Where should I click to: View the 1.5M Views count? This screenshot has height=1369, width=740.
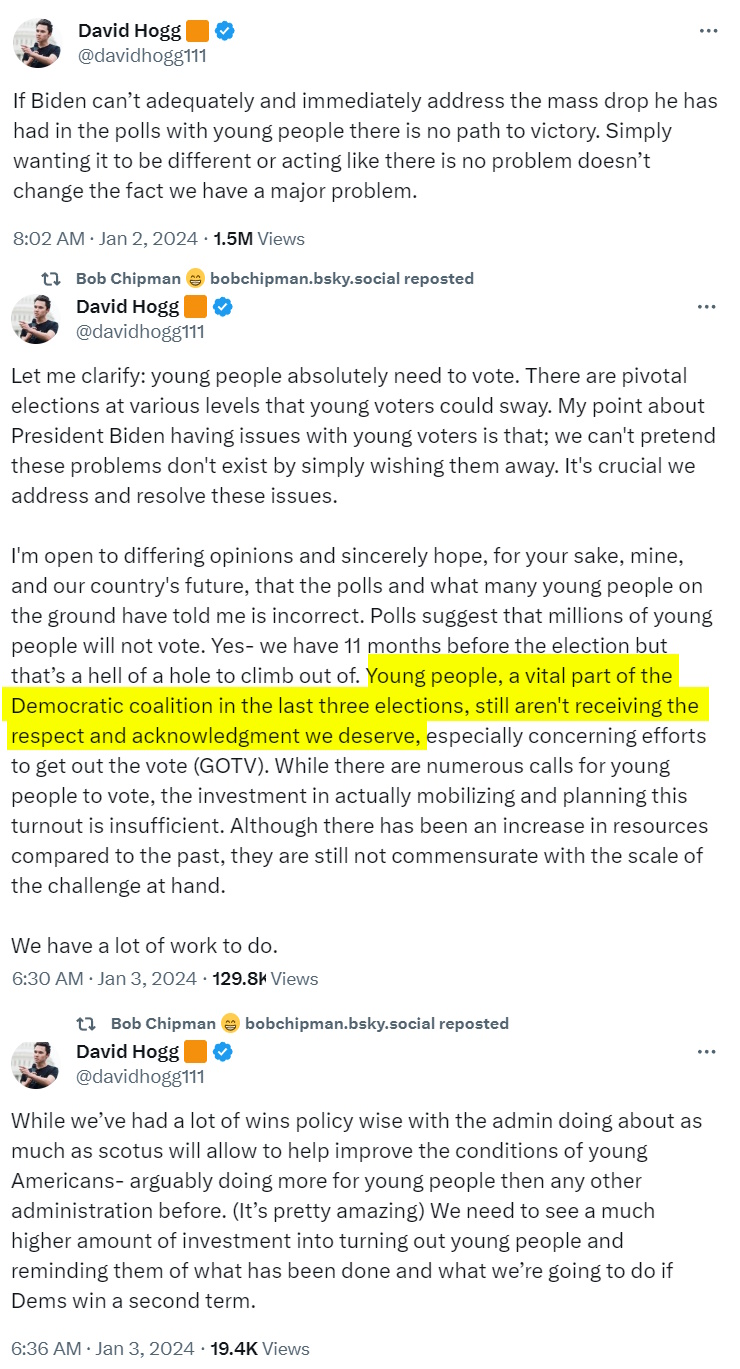coord(259,239)
